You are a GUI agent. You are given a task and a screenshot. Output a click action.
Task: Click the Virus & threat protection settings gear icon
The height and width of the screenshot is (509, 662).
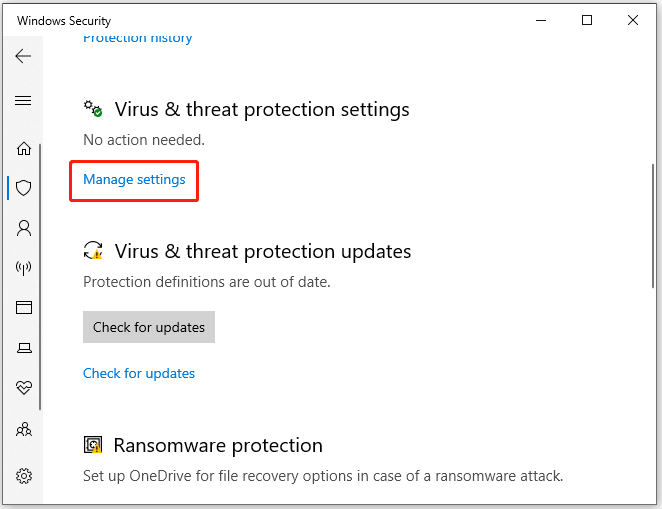coord(93,108)
